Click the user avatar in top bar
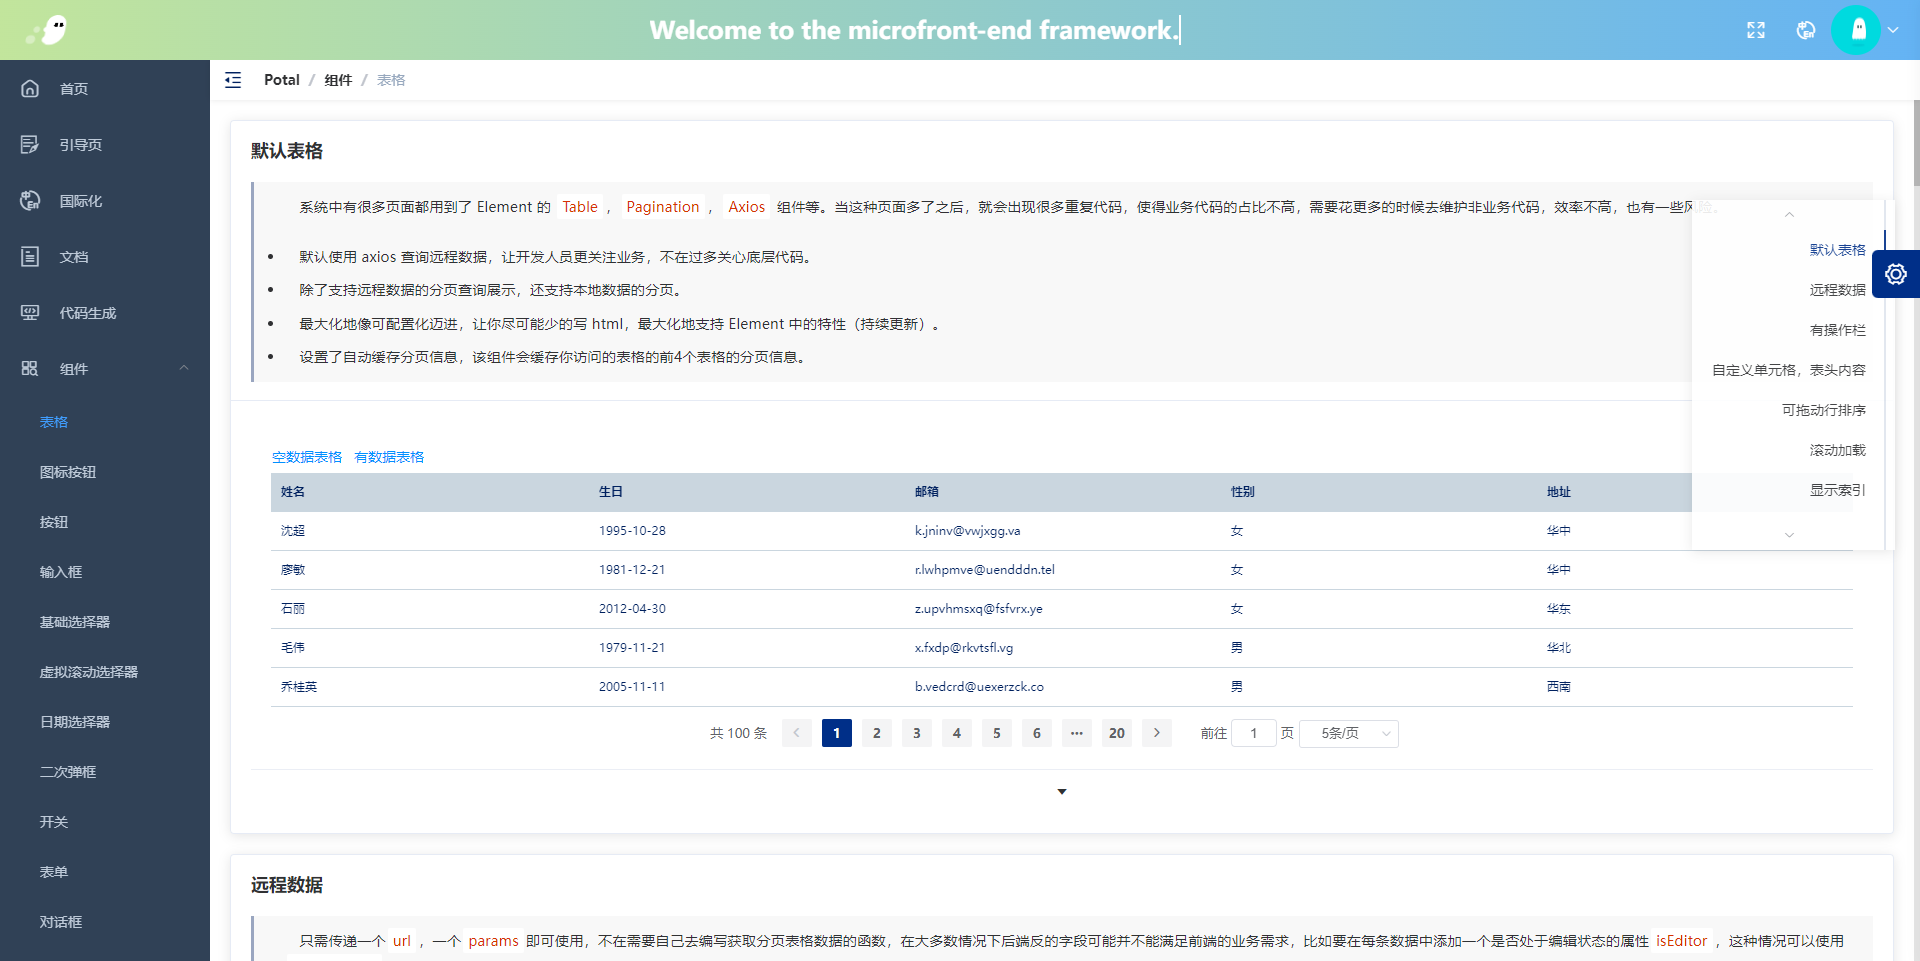 pos(1857,30)
